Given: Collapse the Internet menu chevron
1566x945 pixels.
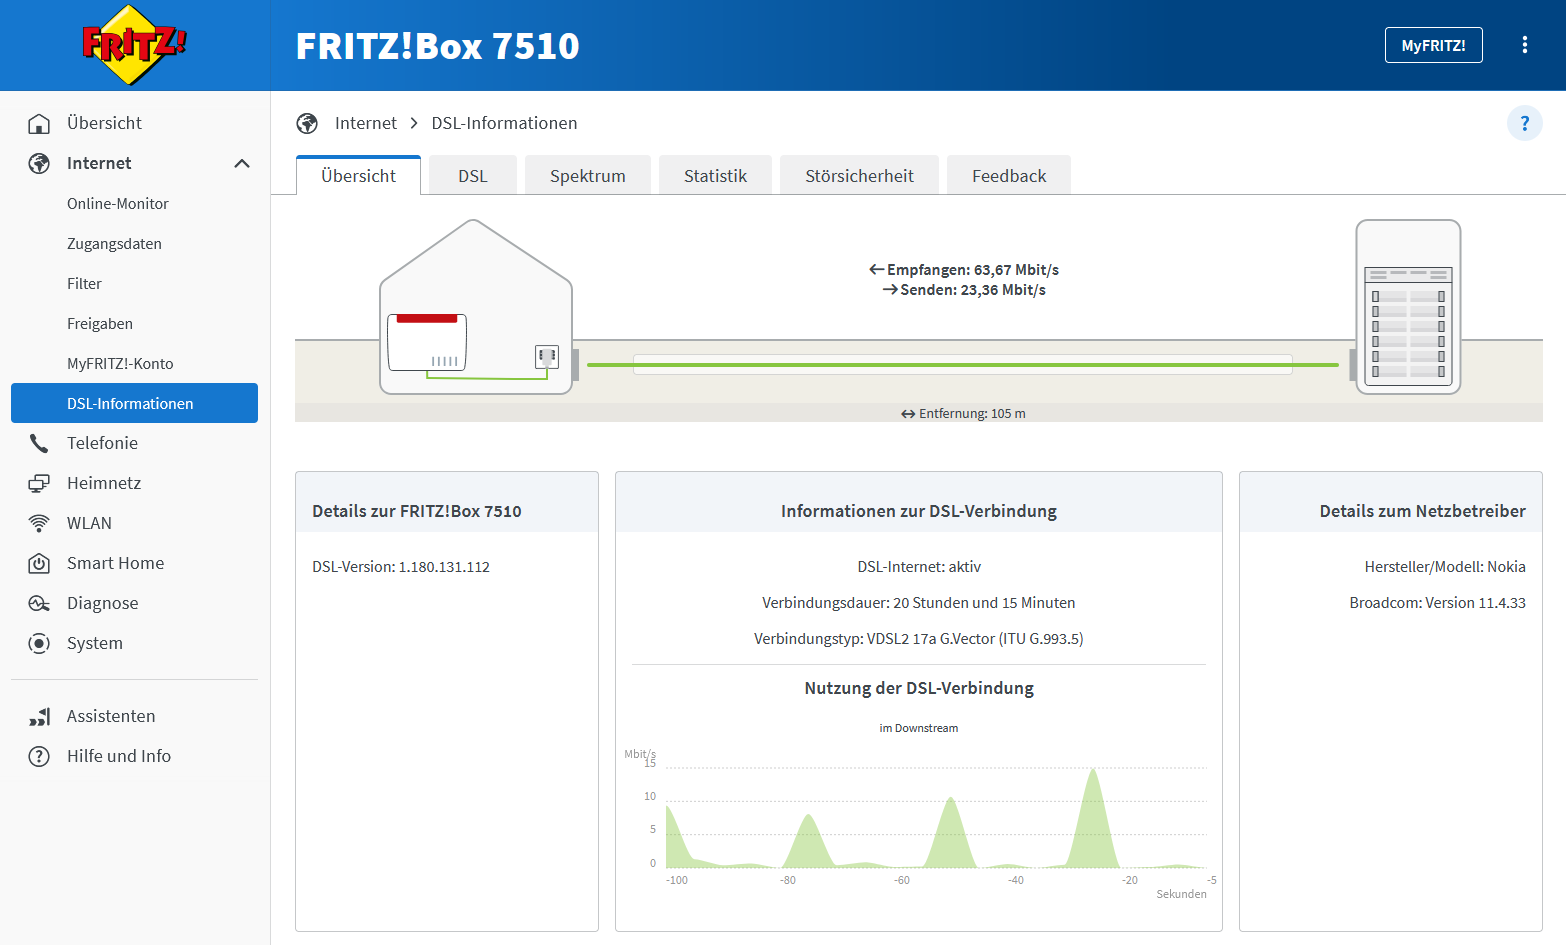Looking at the screenshot, I should 242,163.
